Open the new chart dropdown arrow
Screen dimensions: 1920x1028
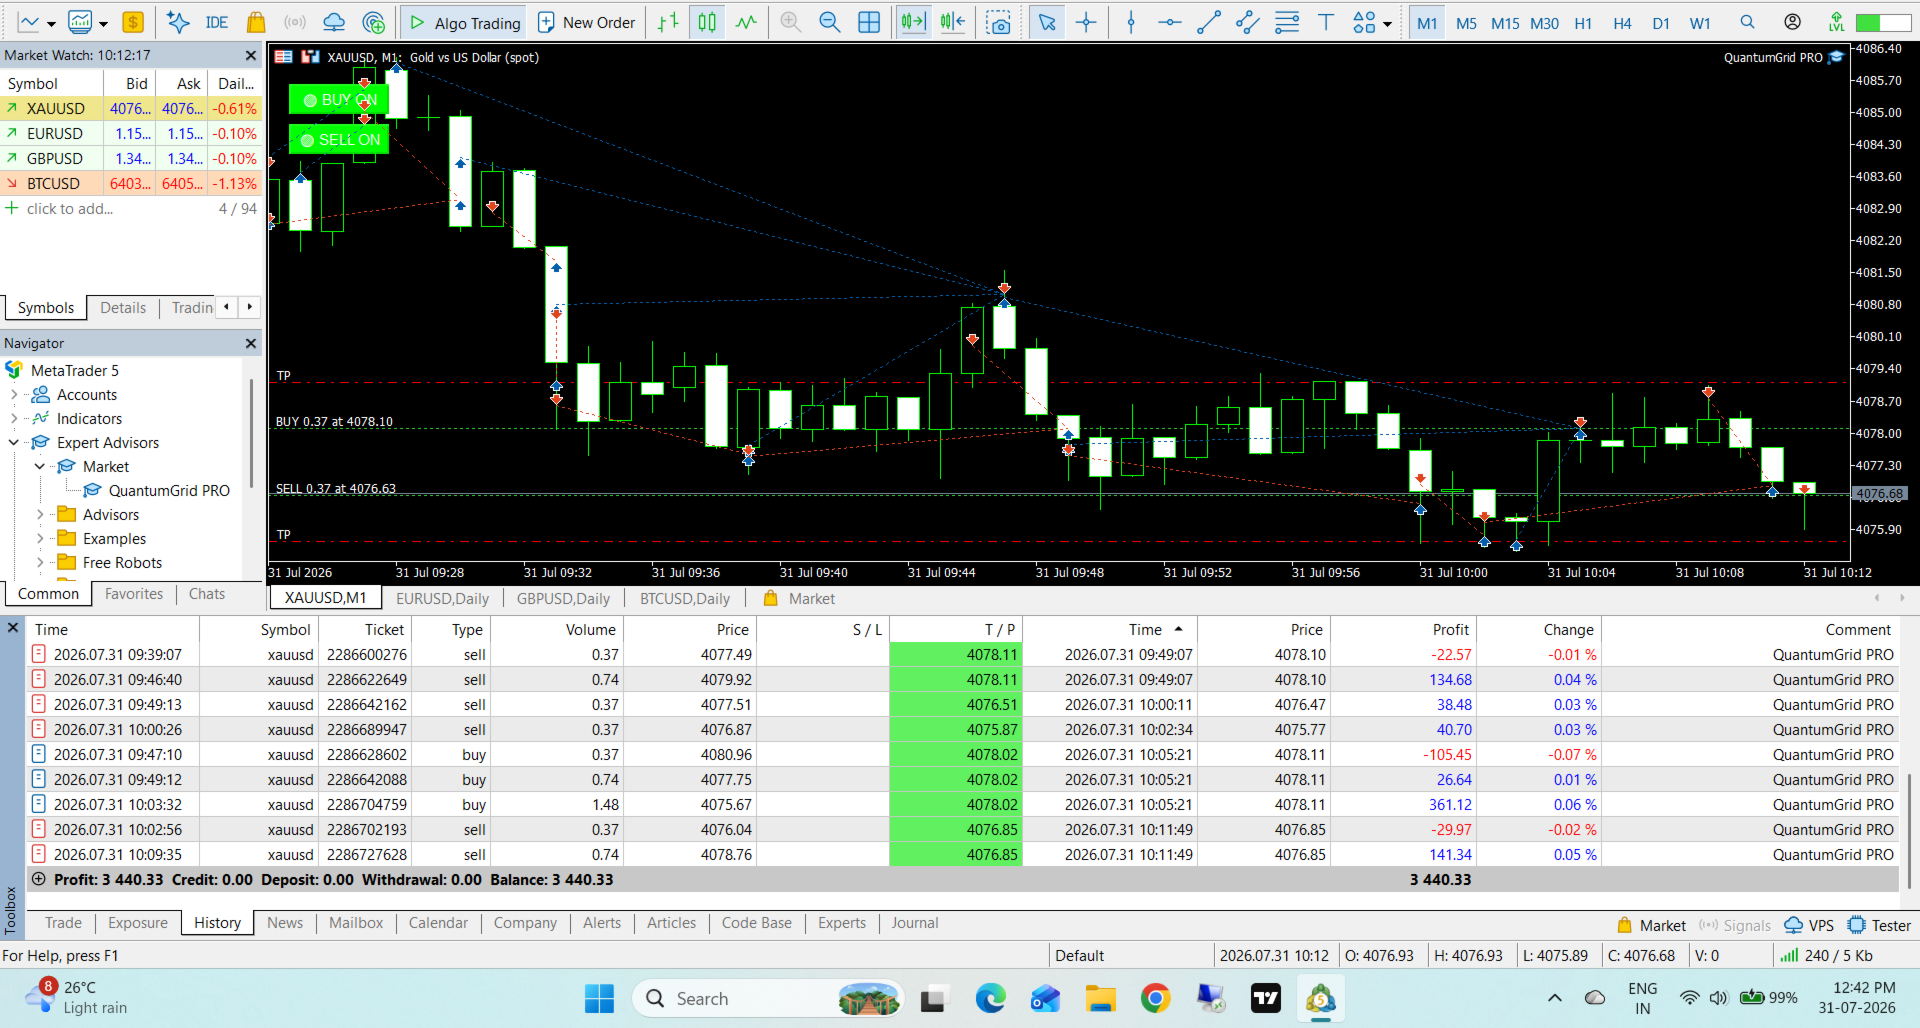pyautogui.click(x=51, y=24)
